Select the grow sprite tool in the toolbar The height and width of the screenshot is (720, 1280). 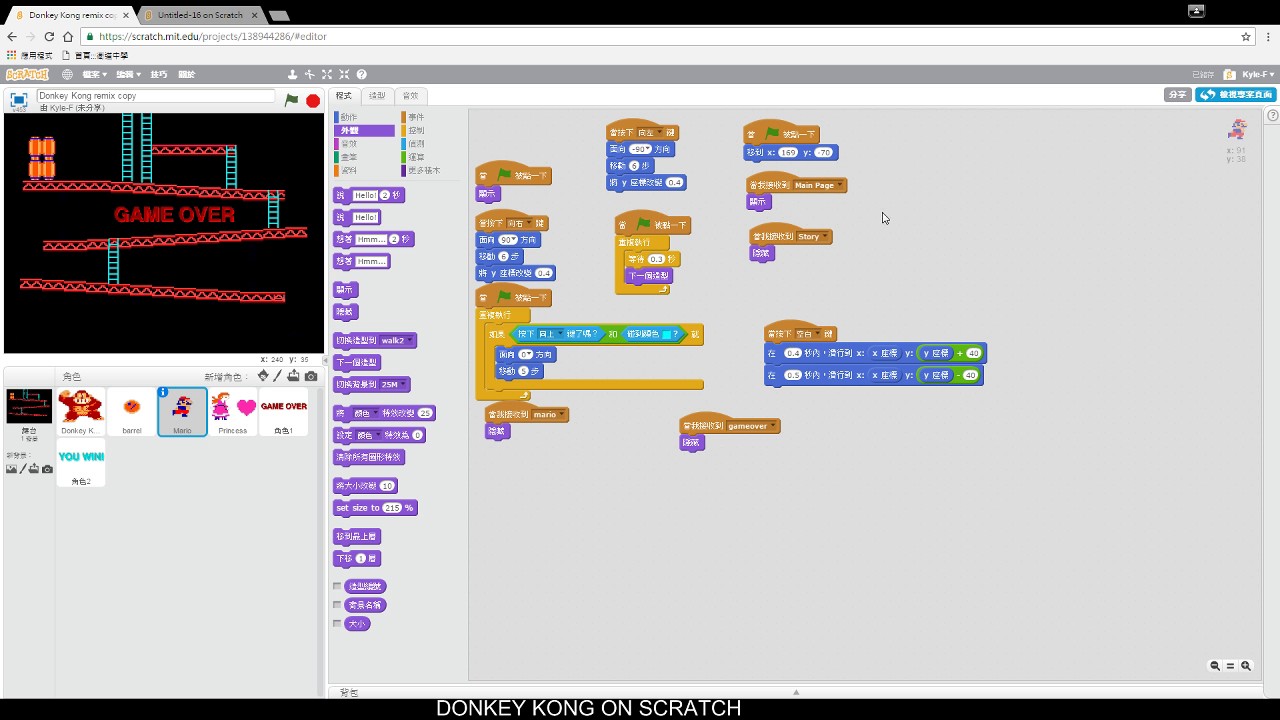pyautogui.click(x=327, y=74)
